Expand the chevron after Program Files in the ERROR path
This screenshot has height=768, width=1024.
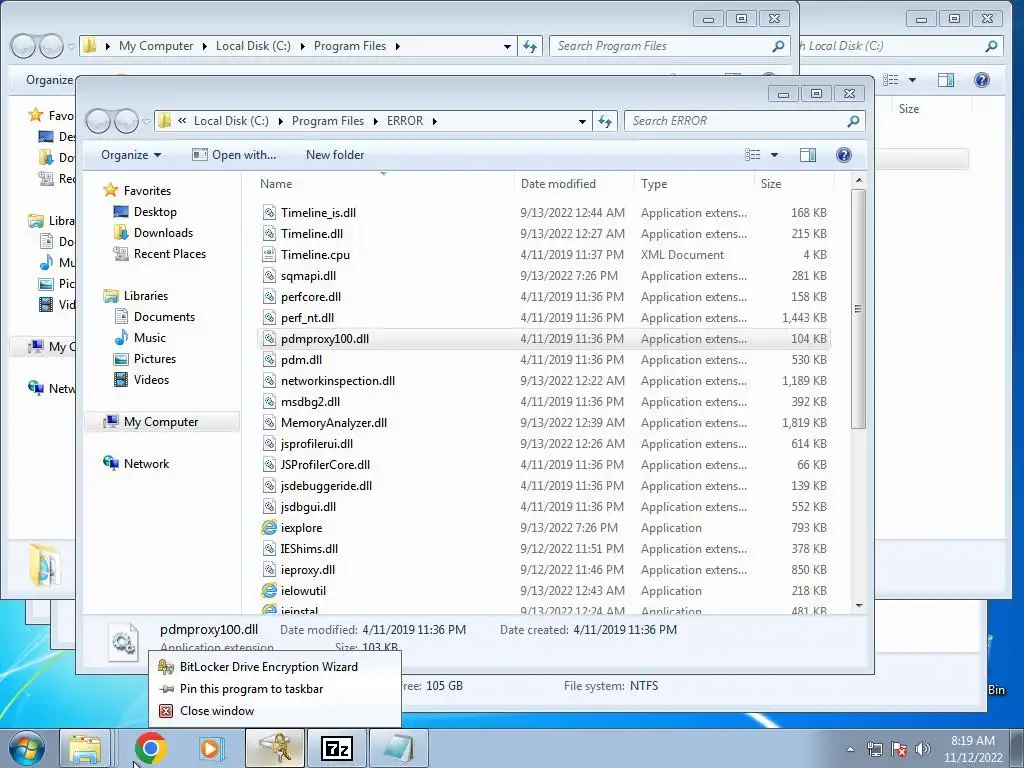coord(376,121)
